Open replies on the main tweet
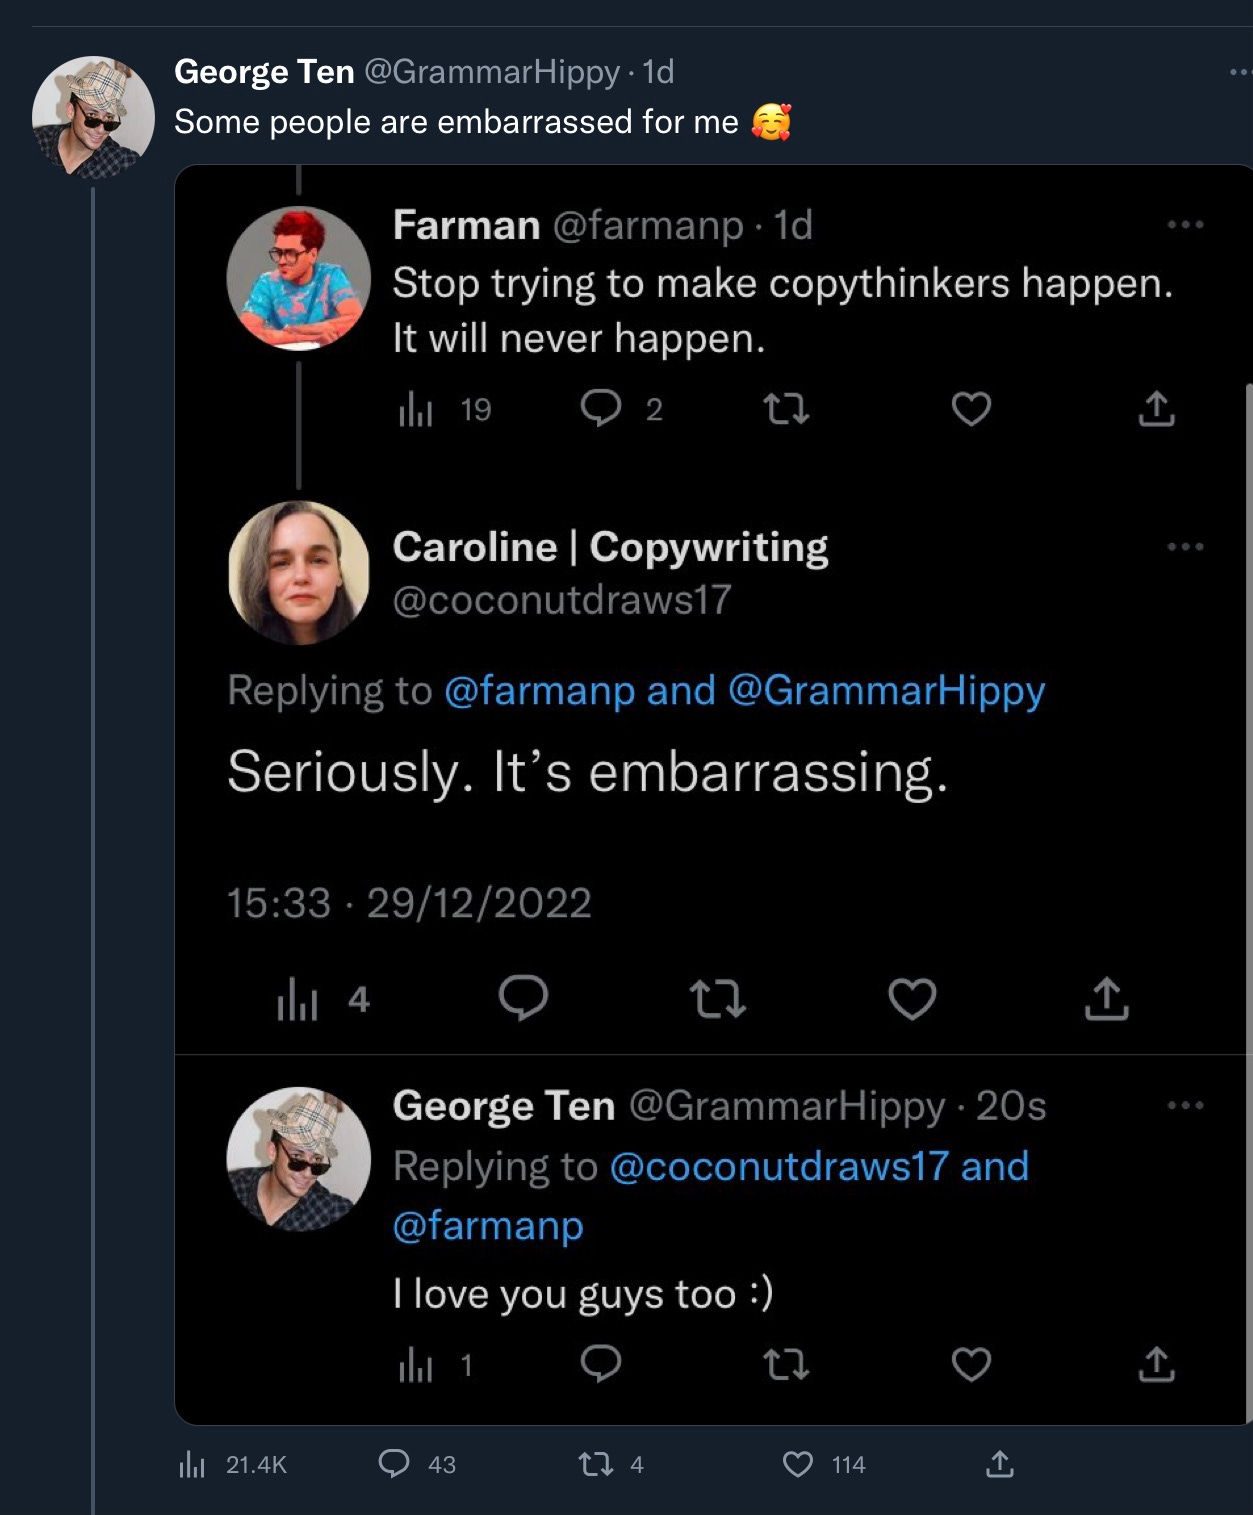Viewport: 1253px width, 1515px height. (x=394, y=1464)
